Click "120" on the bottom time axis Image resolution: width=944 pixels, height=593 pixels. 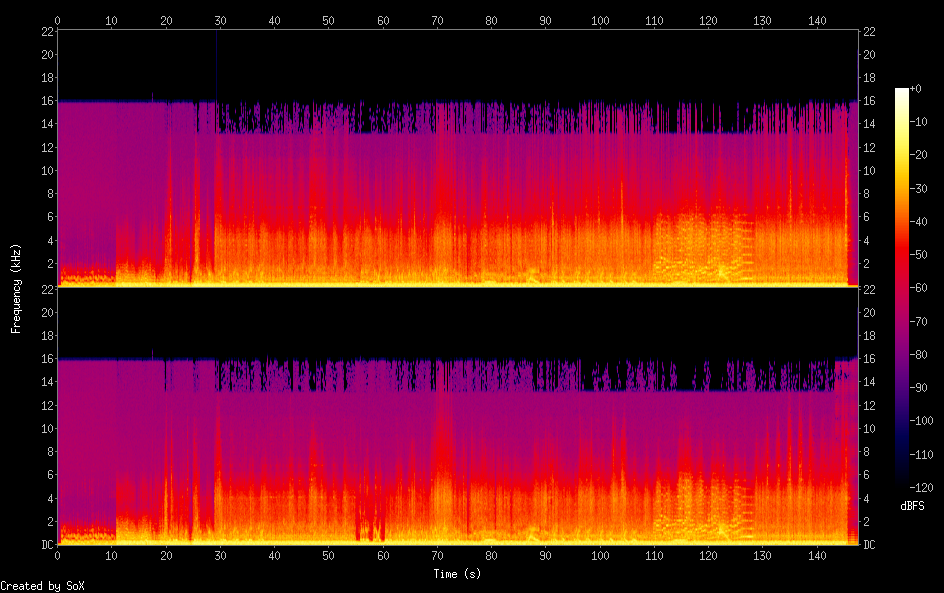tap(708, 556)
